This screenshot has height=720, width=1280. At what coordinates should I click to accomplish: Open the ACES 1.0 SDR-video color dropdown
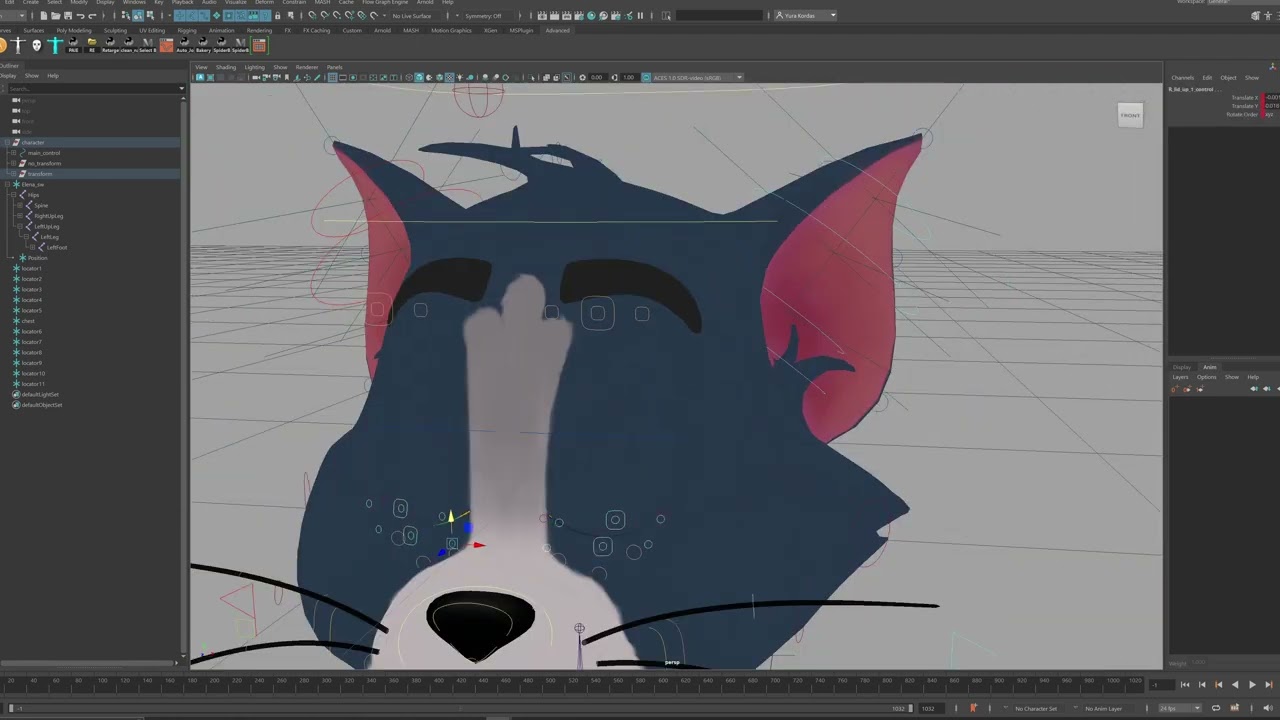pos(697,77)
